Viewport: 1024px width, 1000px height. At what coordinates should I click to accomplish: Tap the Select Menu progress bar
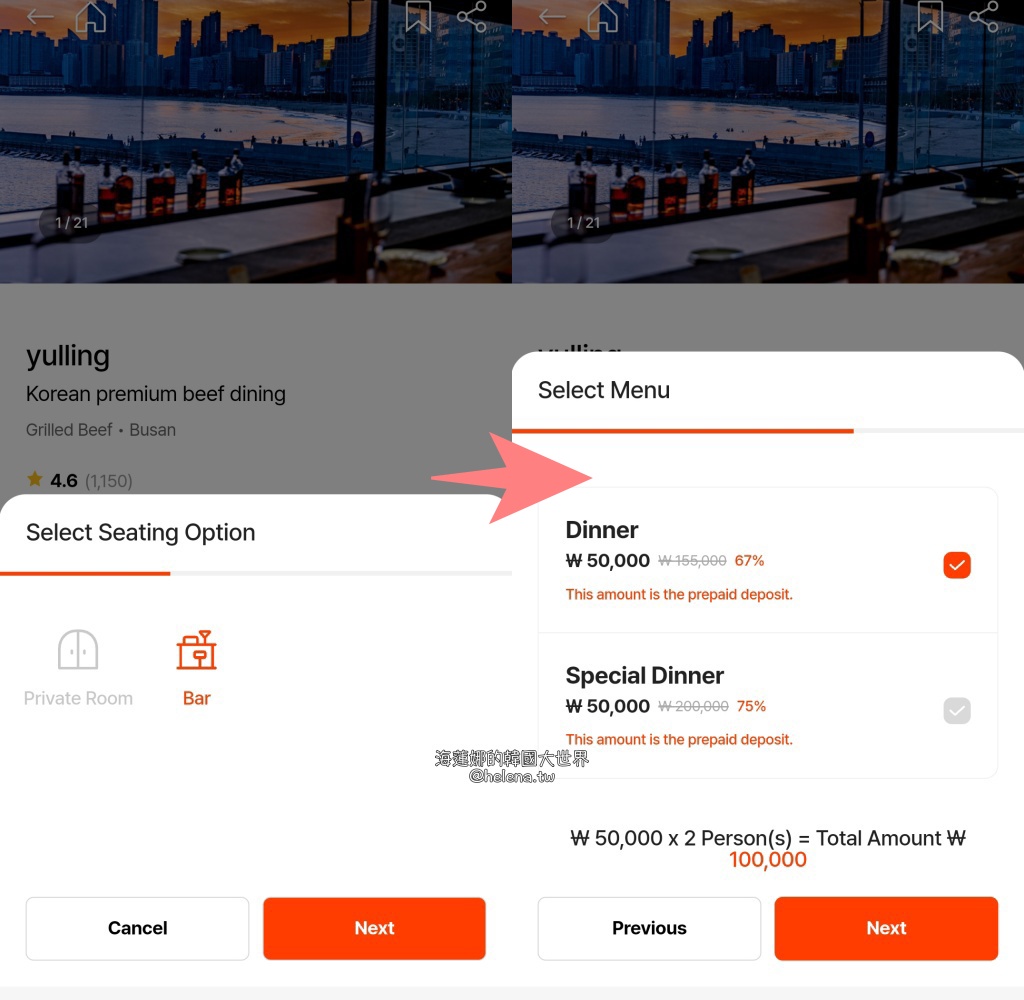pos(768,431)
